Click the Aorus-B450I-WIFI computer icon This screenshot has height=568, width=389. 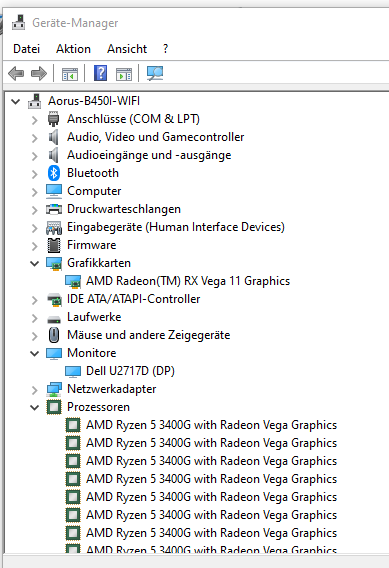(x=35, y=101)
